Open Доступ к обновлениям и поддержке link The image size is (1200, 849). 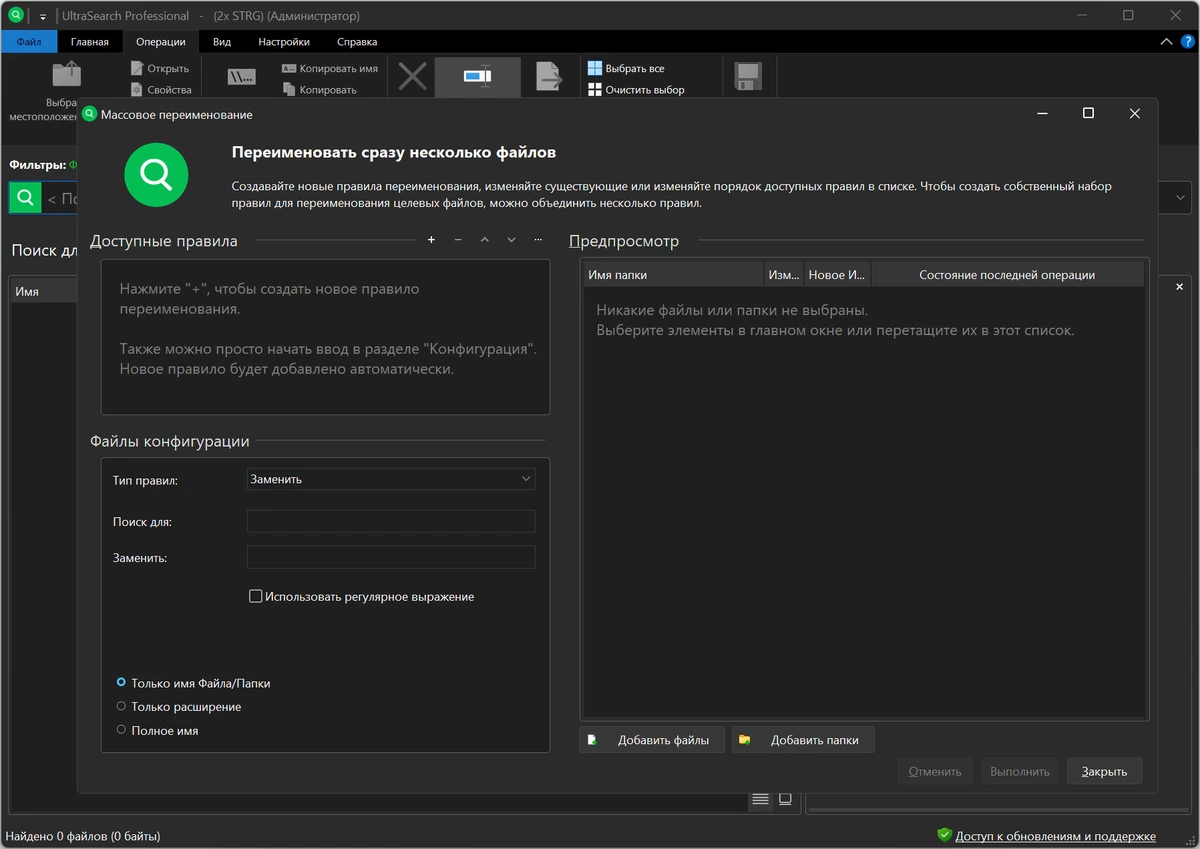[1055, 836]
